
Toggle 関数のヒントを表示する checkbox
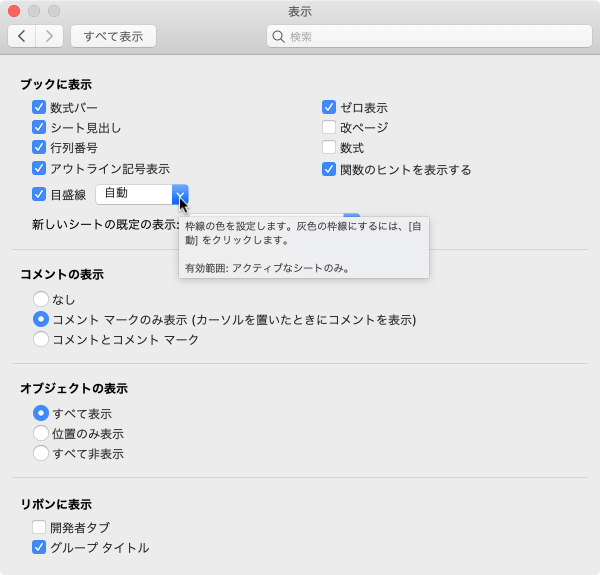click(x=328, y=169)
